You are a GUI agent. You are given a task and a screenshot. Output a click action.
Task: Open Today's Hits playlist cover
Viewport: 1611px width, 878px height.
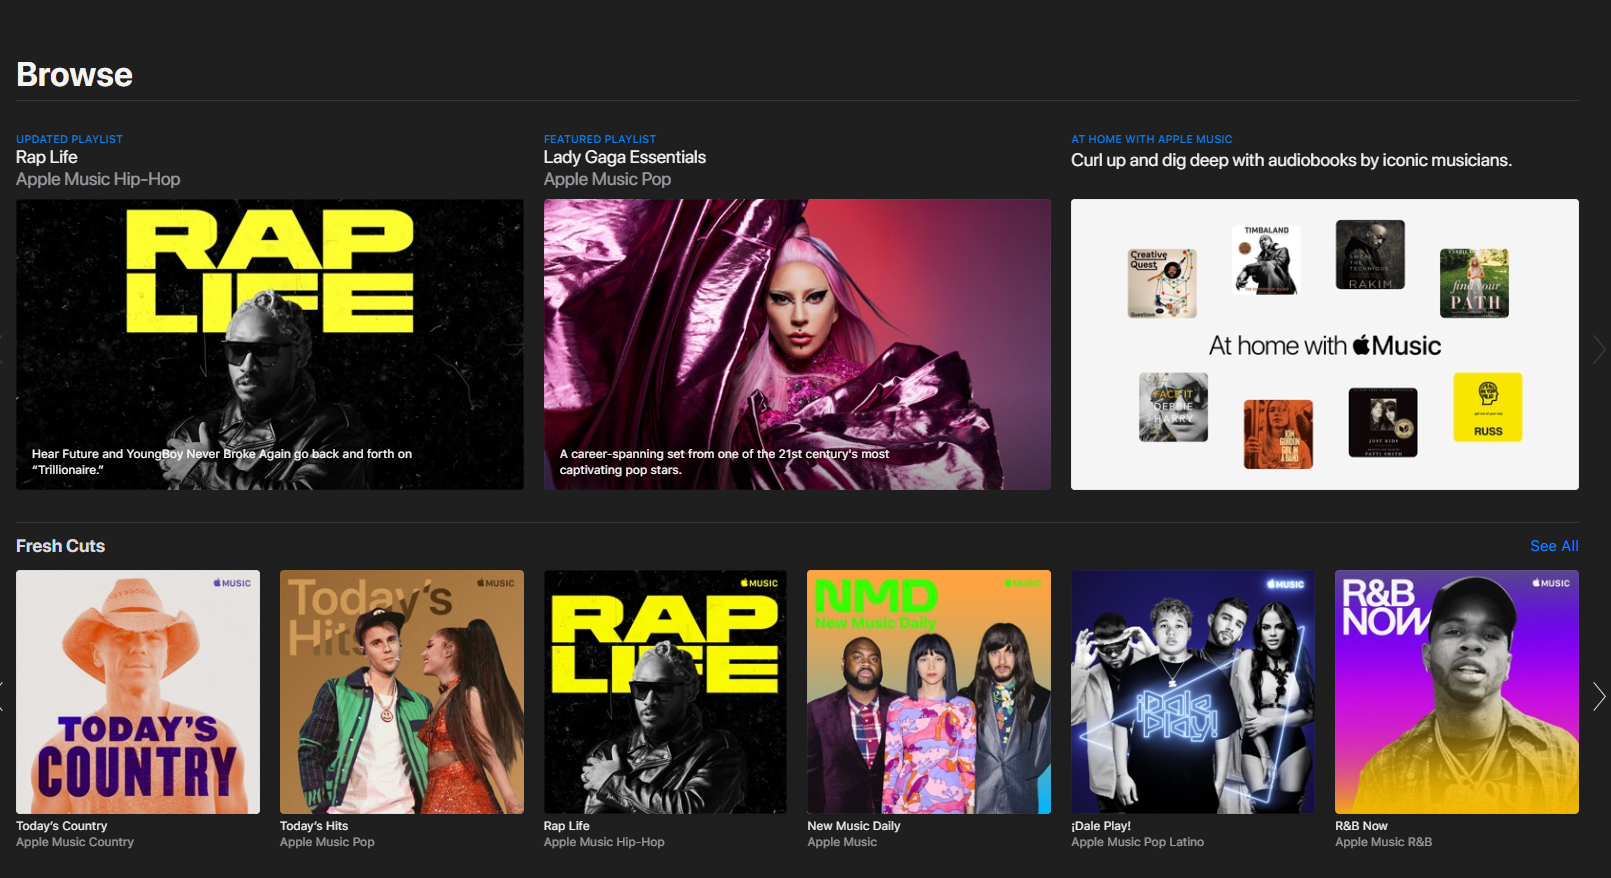click(402, 692)
